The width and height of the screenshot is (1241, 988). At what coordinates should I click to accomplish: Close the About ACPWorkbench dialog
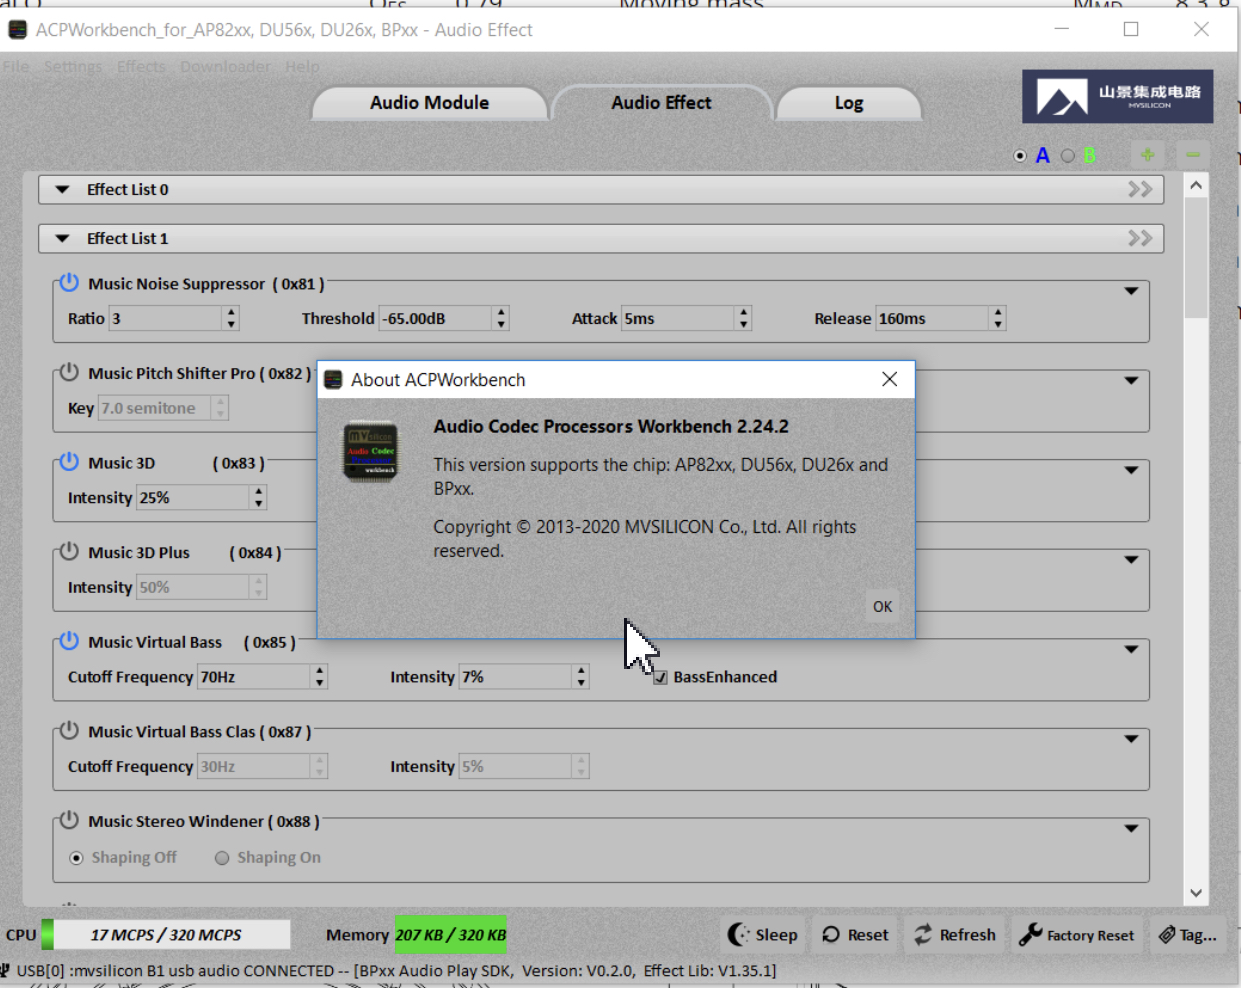point(890,379)
